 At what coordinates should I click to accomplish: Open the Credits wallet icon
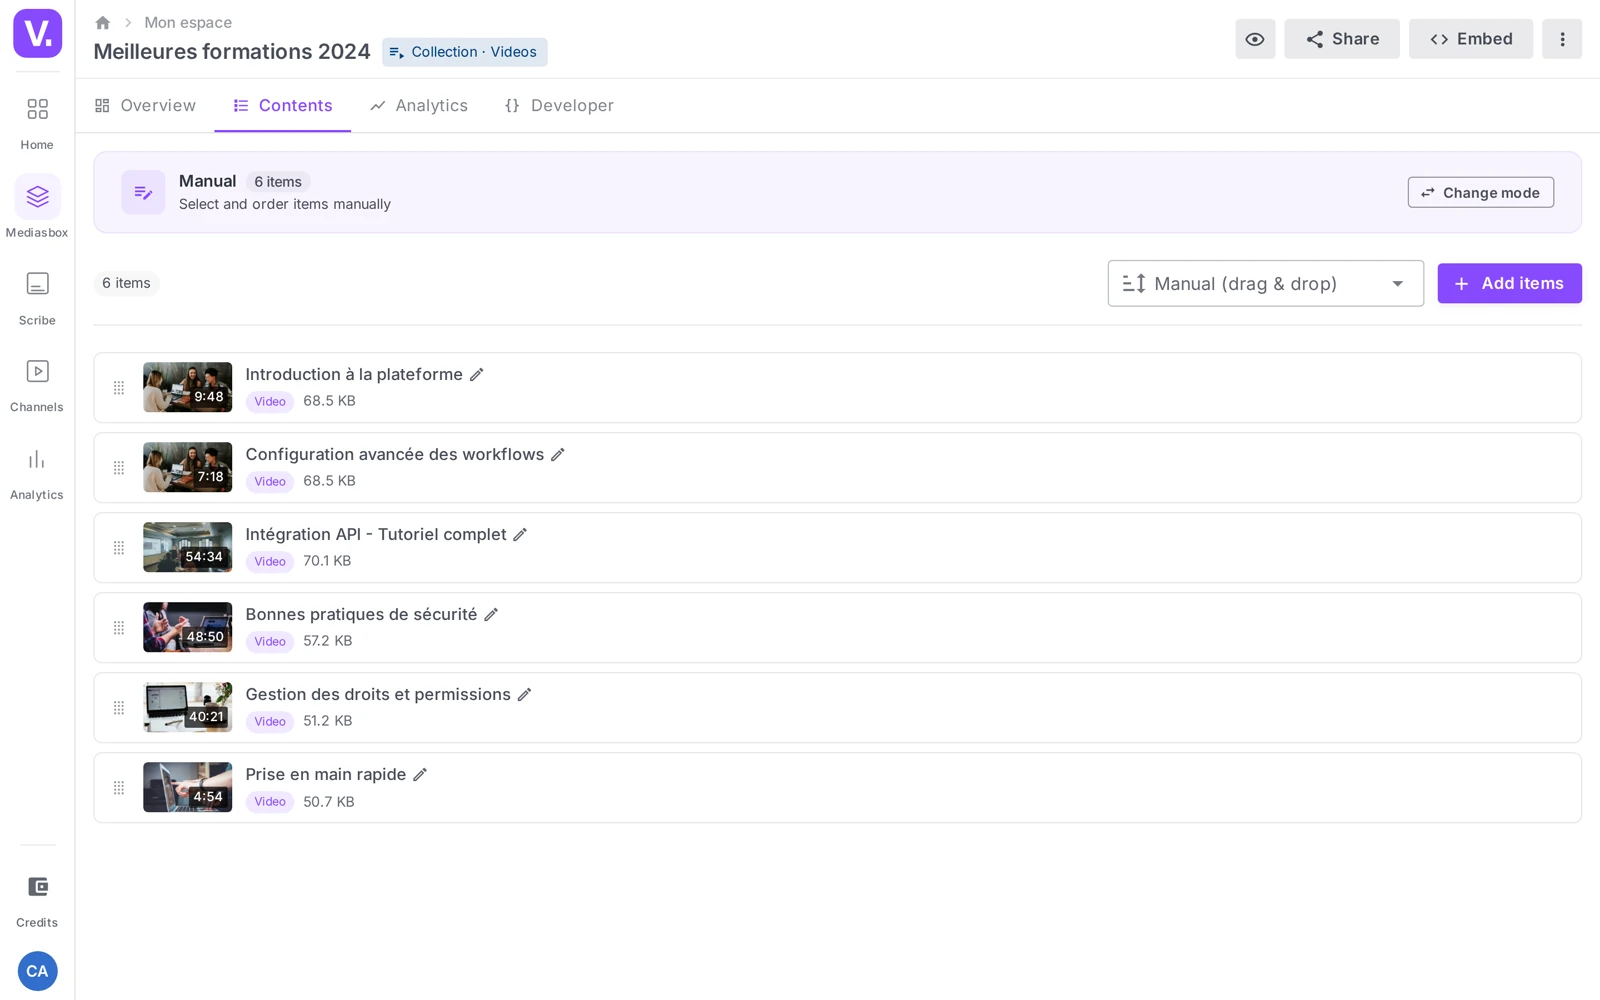[37, 887]
